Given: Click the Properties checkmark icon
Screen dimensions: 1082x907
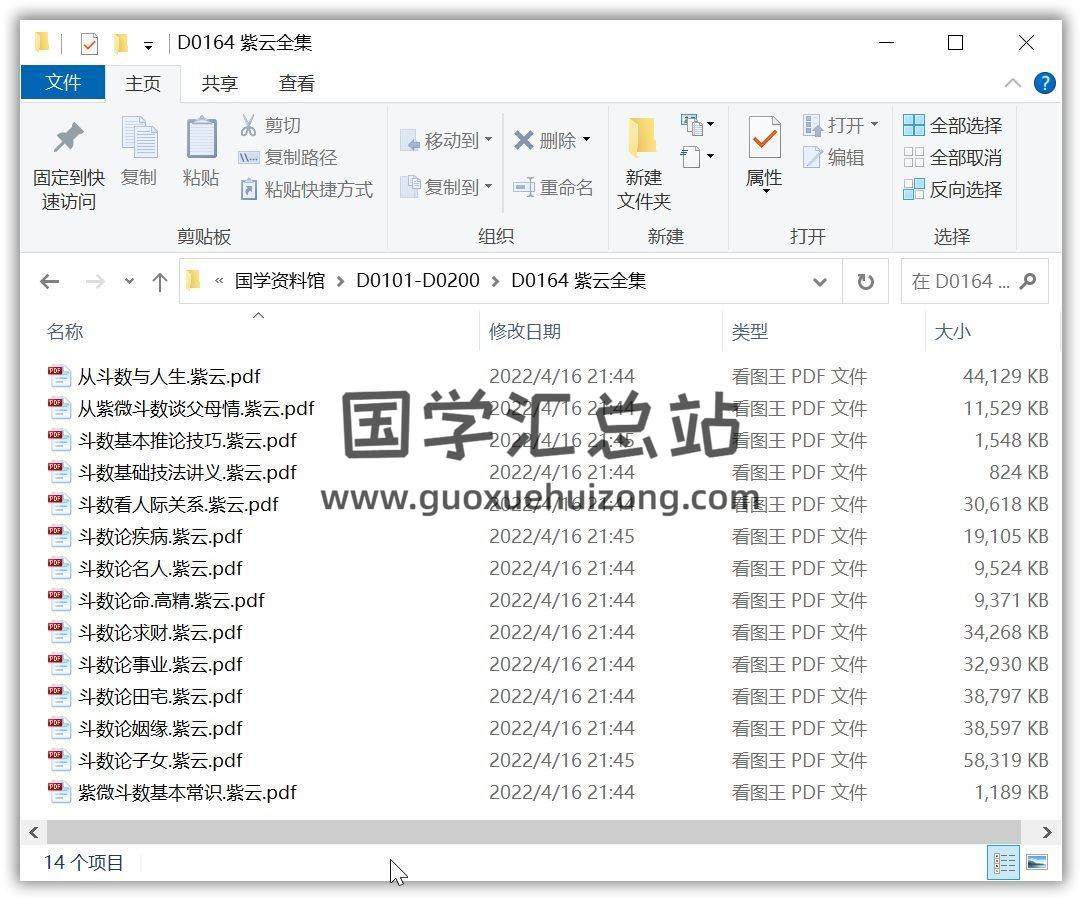Looking at the screenshot, I should tap(765, 137).
